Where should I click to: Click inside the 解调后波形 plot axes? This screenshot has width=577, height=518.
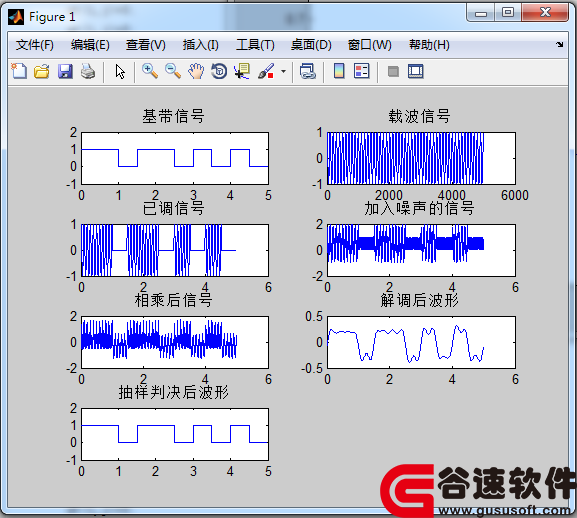(x=421, y=342)
